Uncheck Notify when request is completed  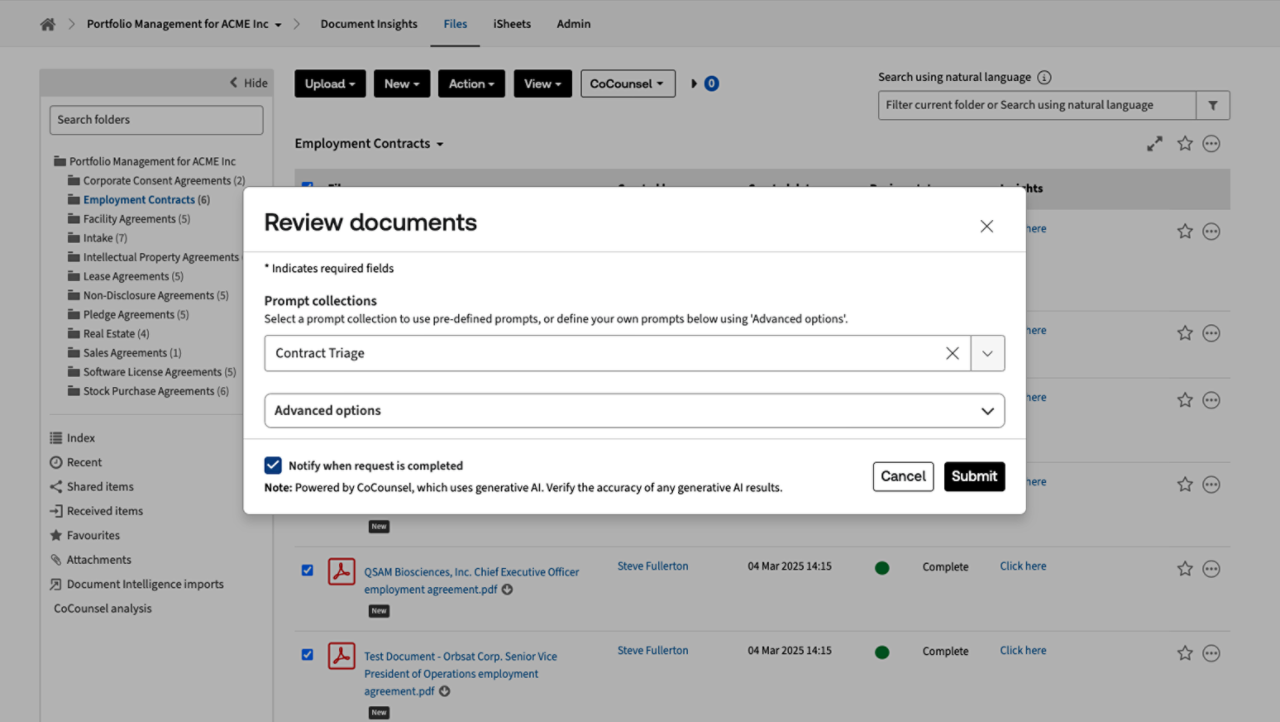tap(273, 465)
